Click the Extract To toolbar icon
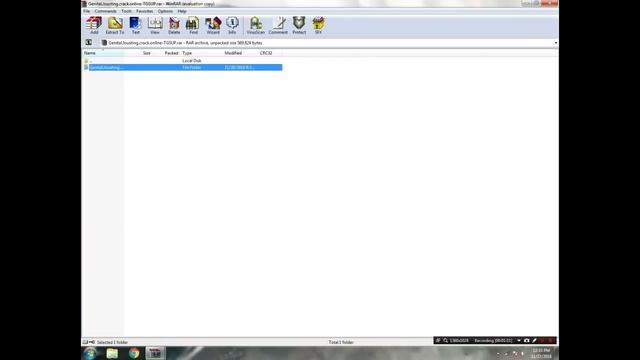640x360 pixels. click(115, 26)
